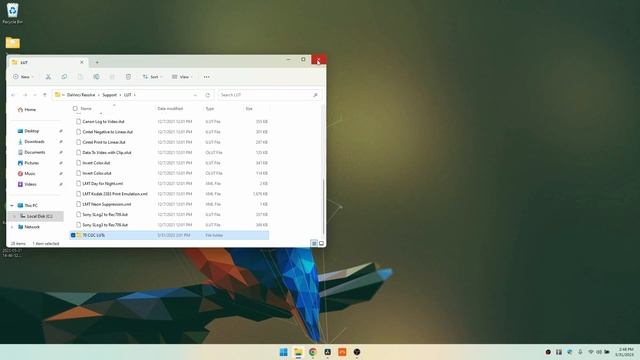This screenshot has height=360, width=640.
Task: Cut the selected item using scissors icon
Action: point(48,77)
